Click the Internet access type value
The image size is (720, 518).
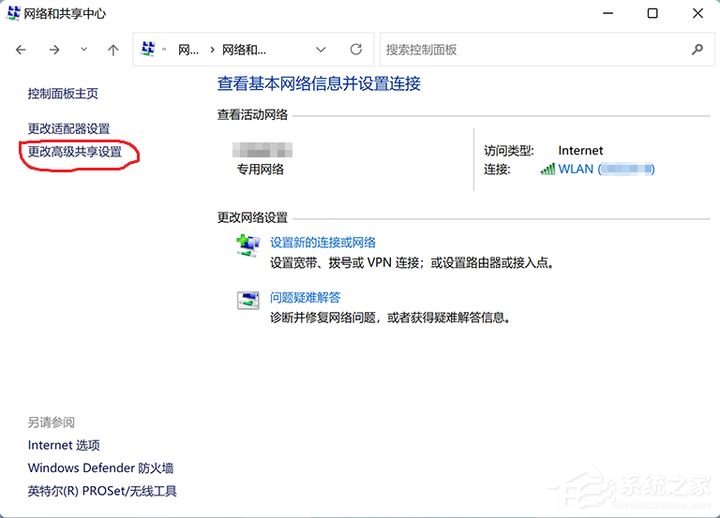tap(580, 151)
